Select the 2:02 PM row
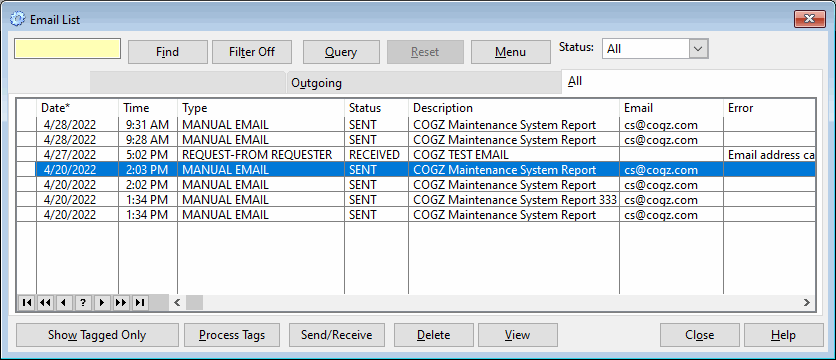This screenshot has width=836, height=360. [415, 185]
